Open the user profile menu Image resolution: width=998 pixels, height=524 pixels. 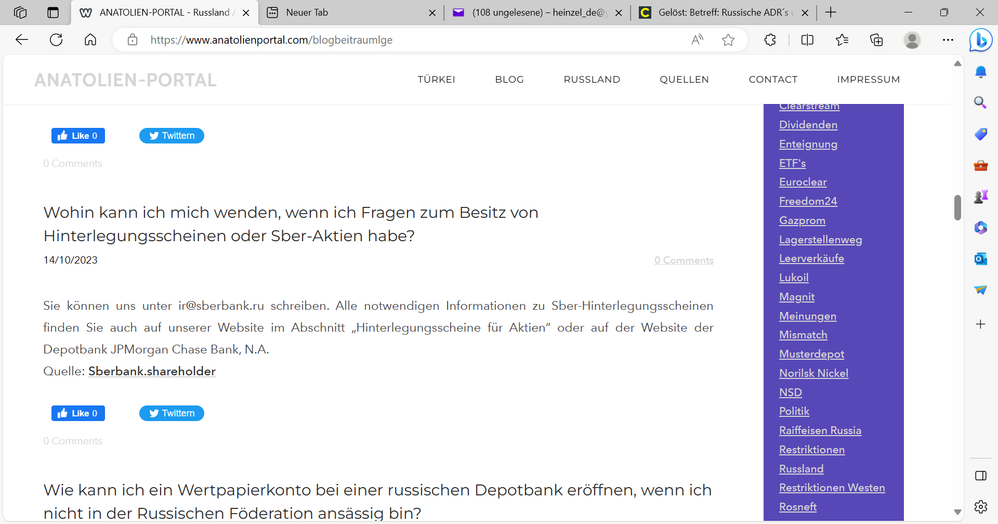[x=912, y=39]
